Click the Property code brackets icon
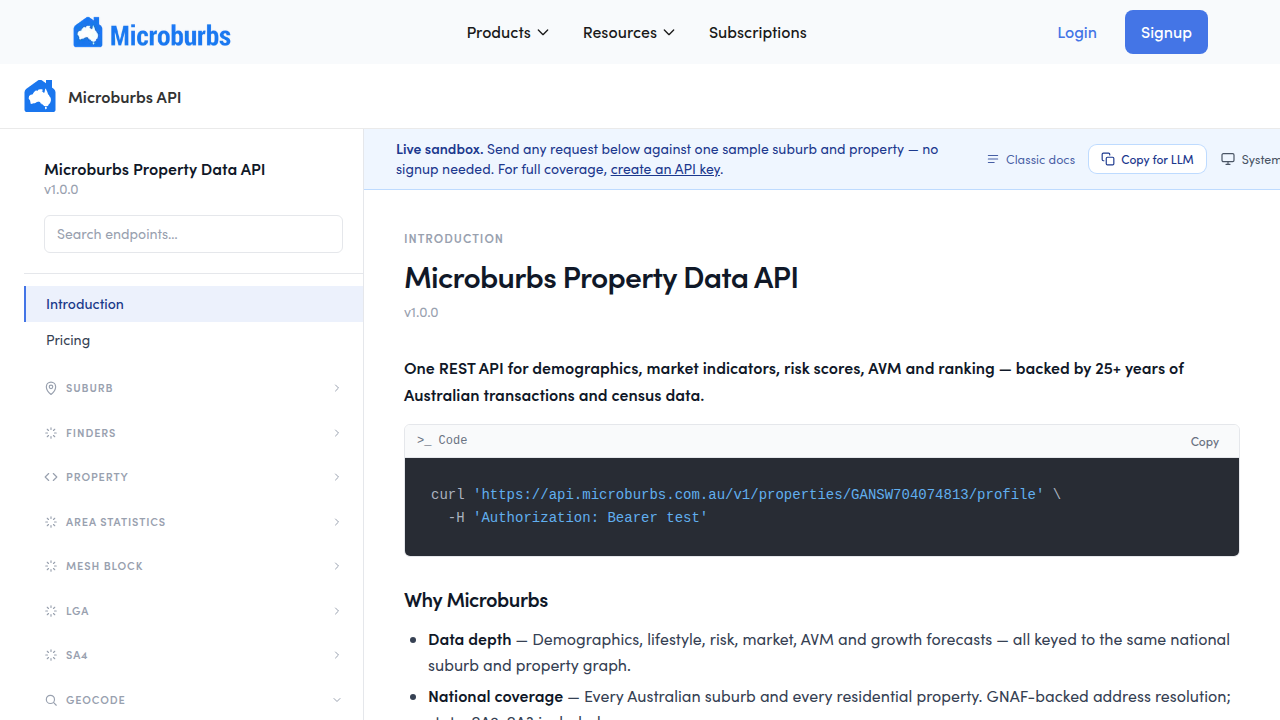1280x720 pixels. [51, 477]
